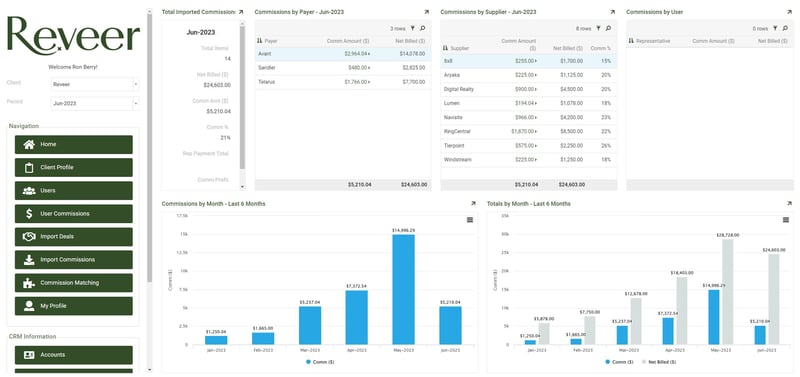The image size is (800, 377).
Task: Click the Reveer logo
Action: (73, 36)
